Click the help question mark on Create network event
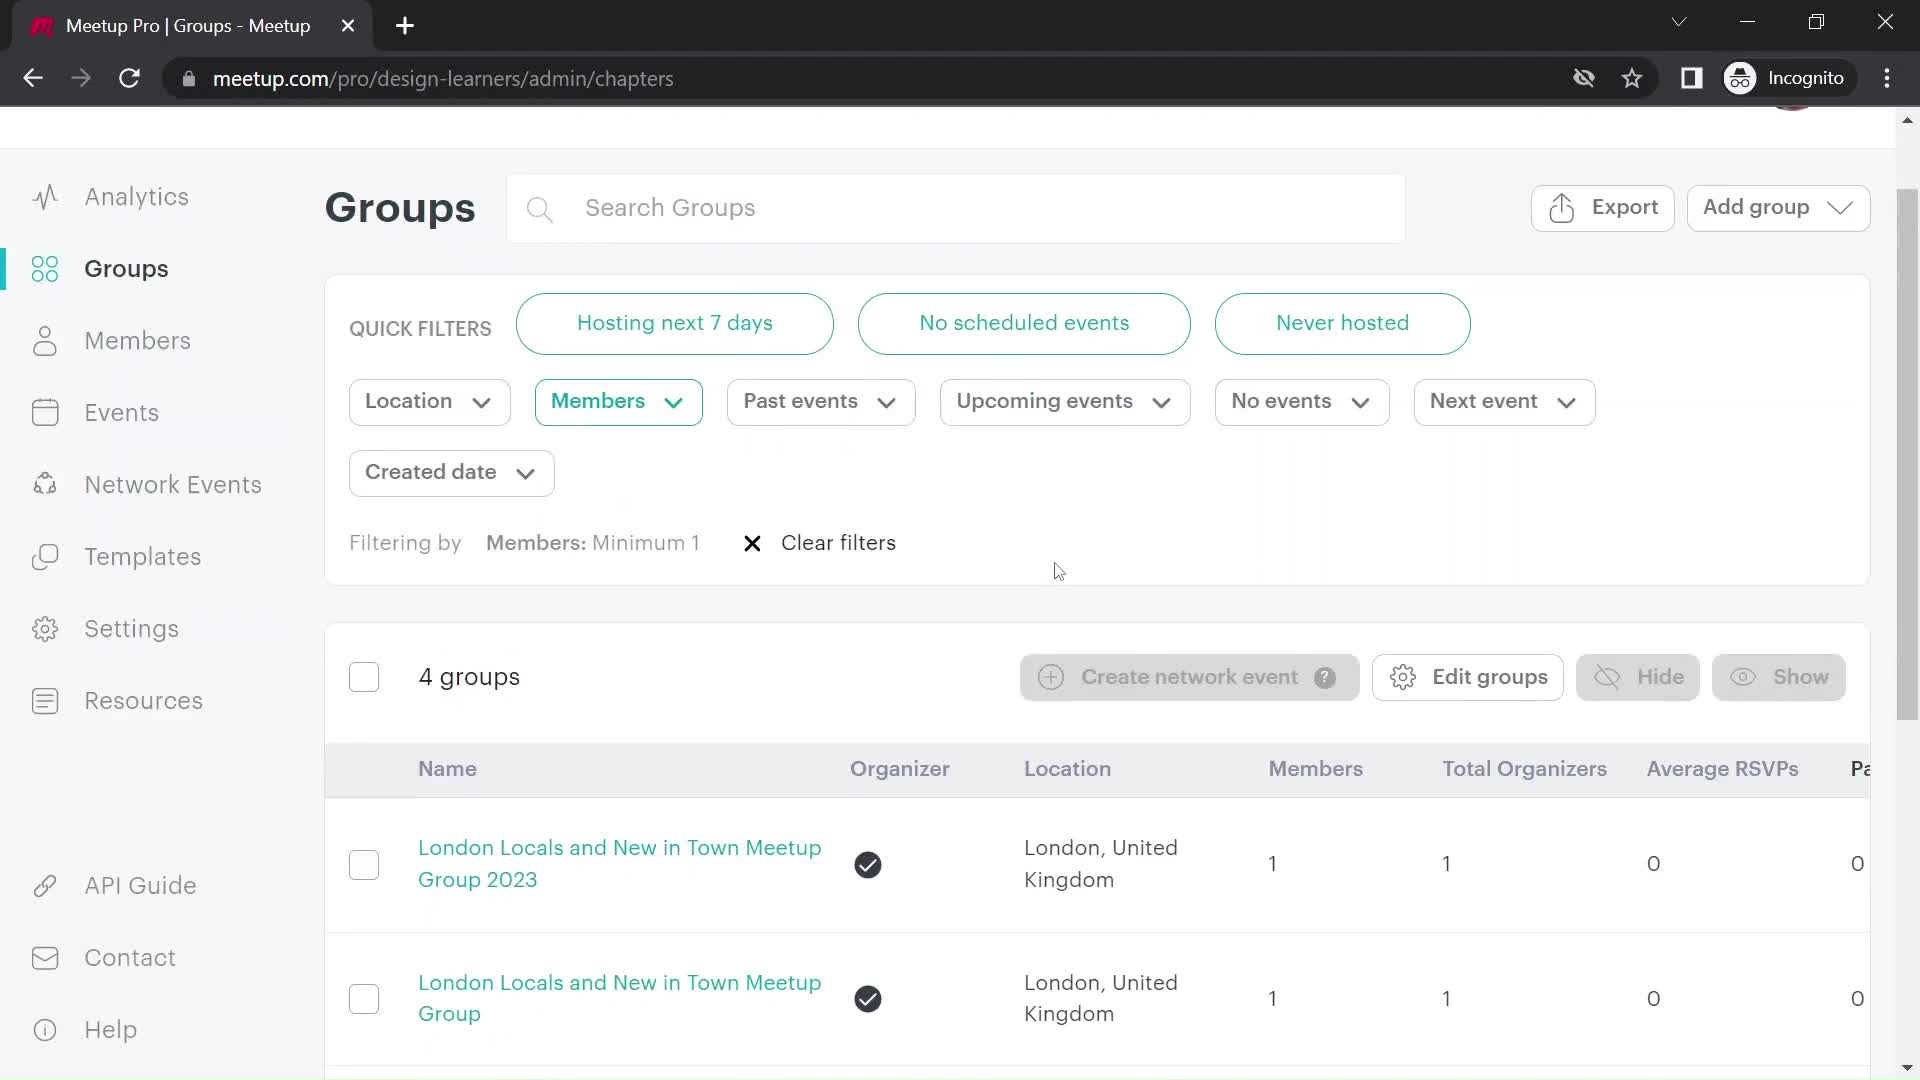The image size is (1920, 1080). click(x=1325, y=678)
